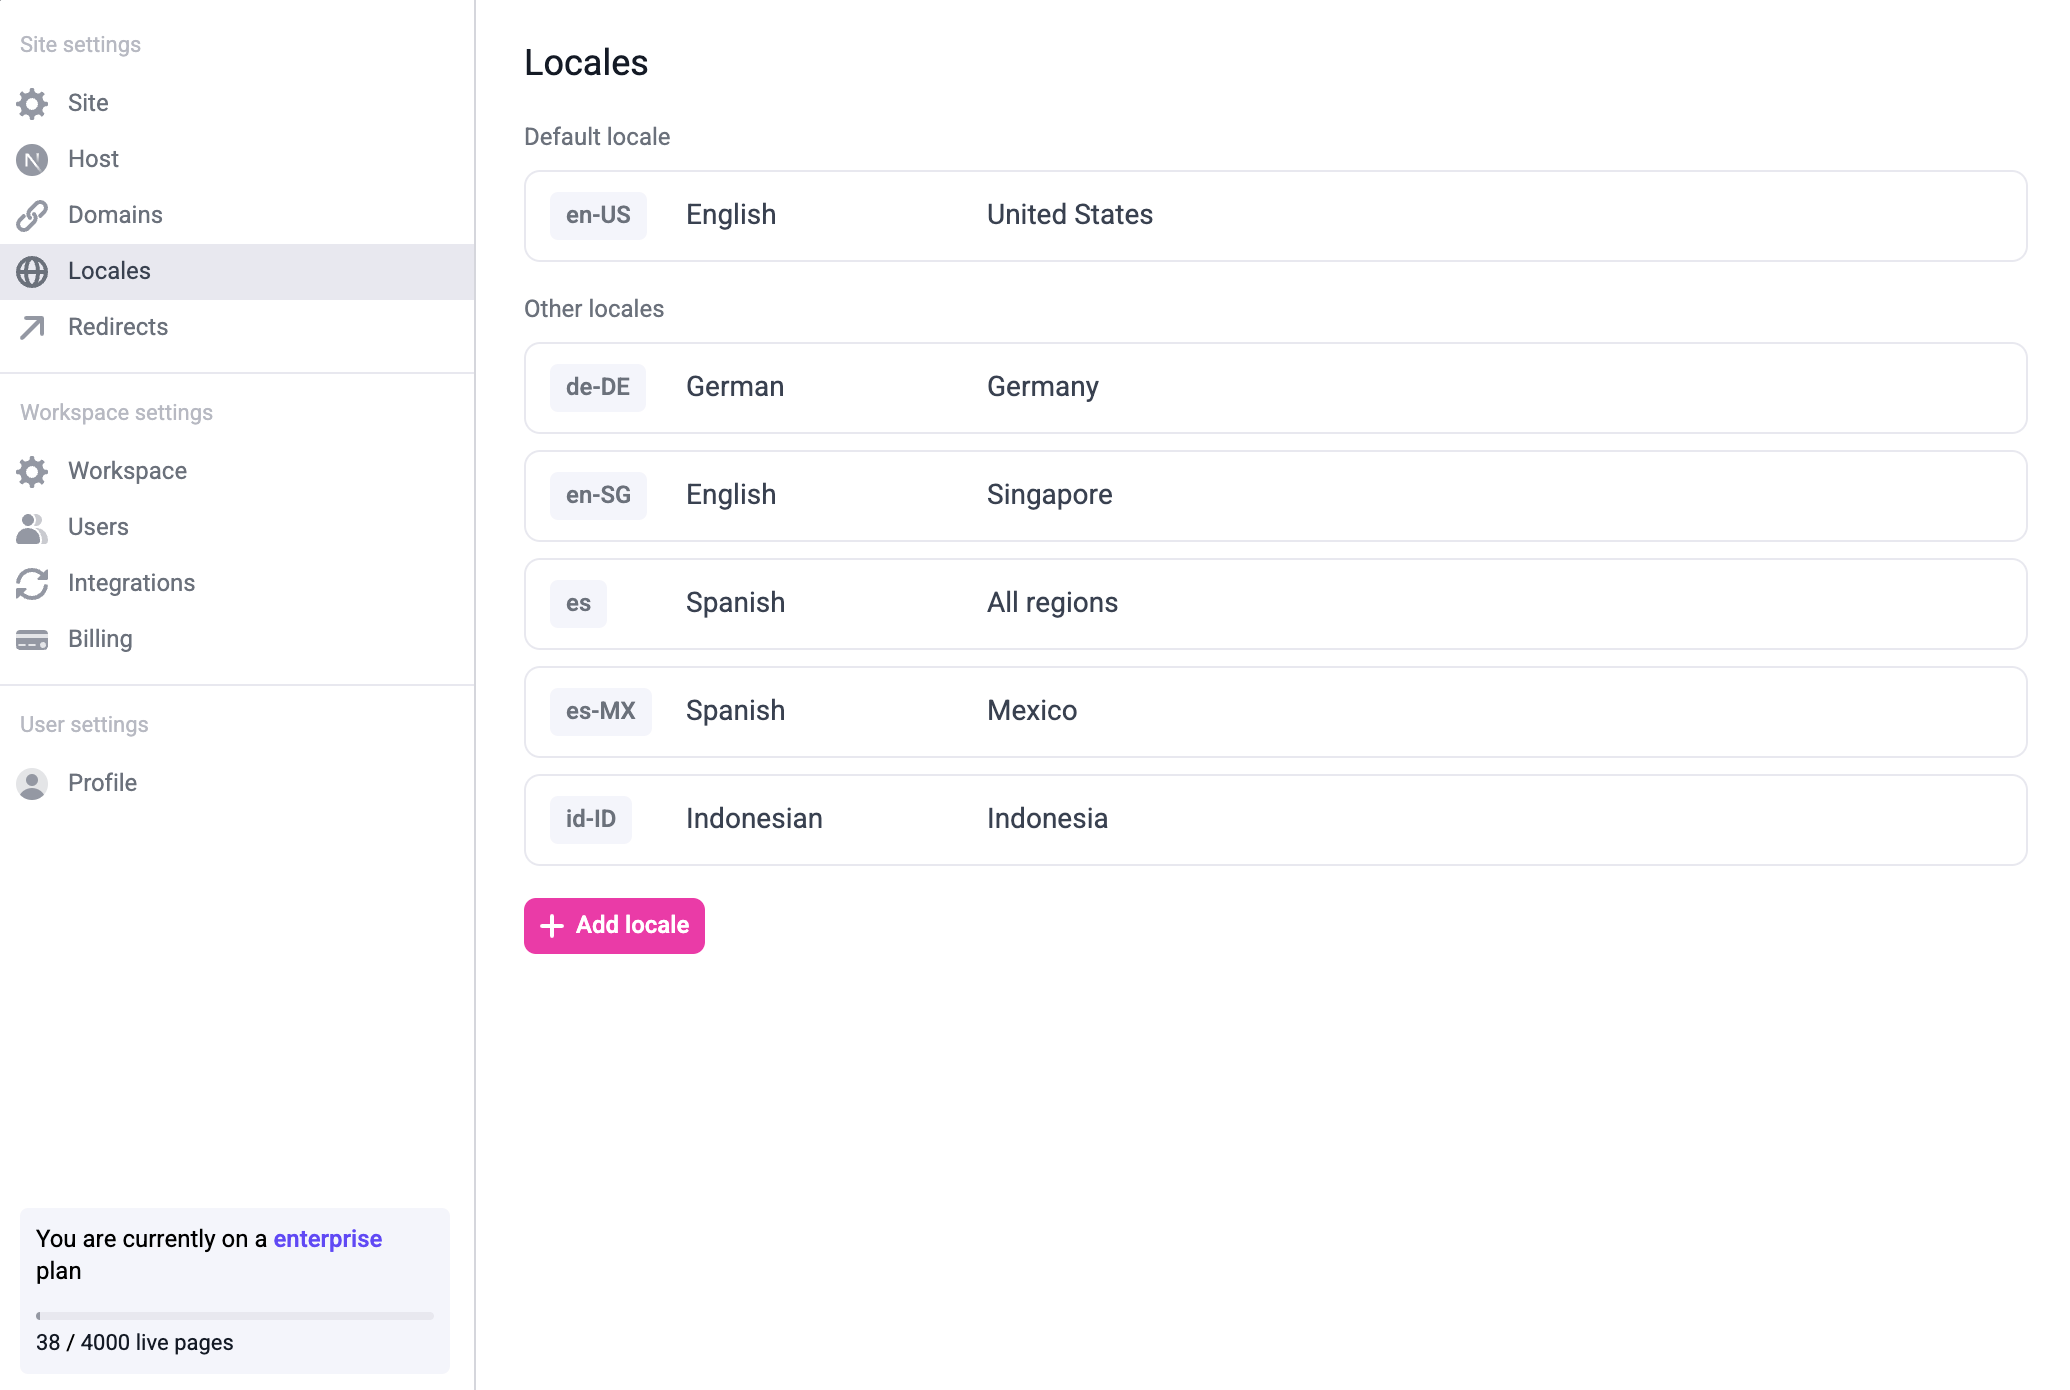Click the de-DE locale code badge

tap(597, 388)
